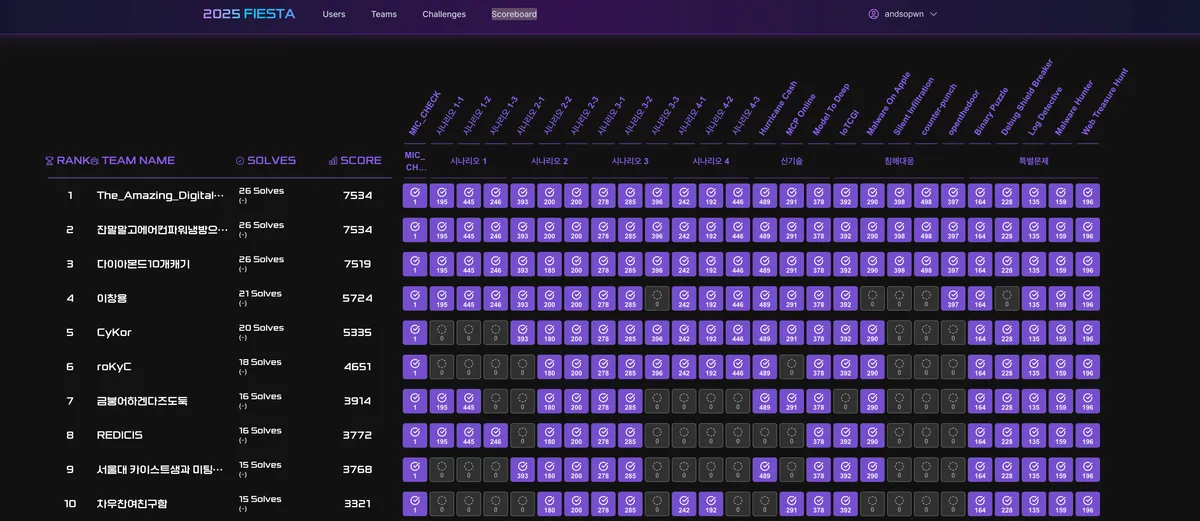Image resolution: width=1200 pixels, height=521 pixels.
Task: Go to the Challenges nav item
Action: coord(444,14)
